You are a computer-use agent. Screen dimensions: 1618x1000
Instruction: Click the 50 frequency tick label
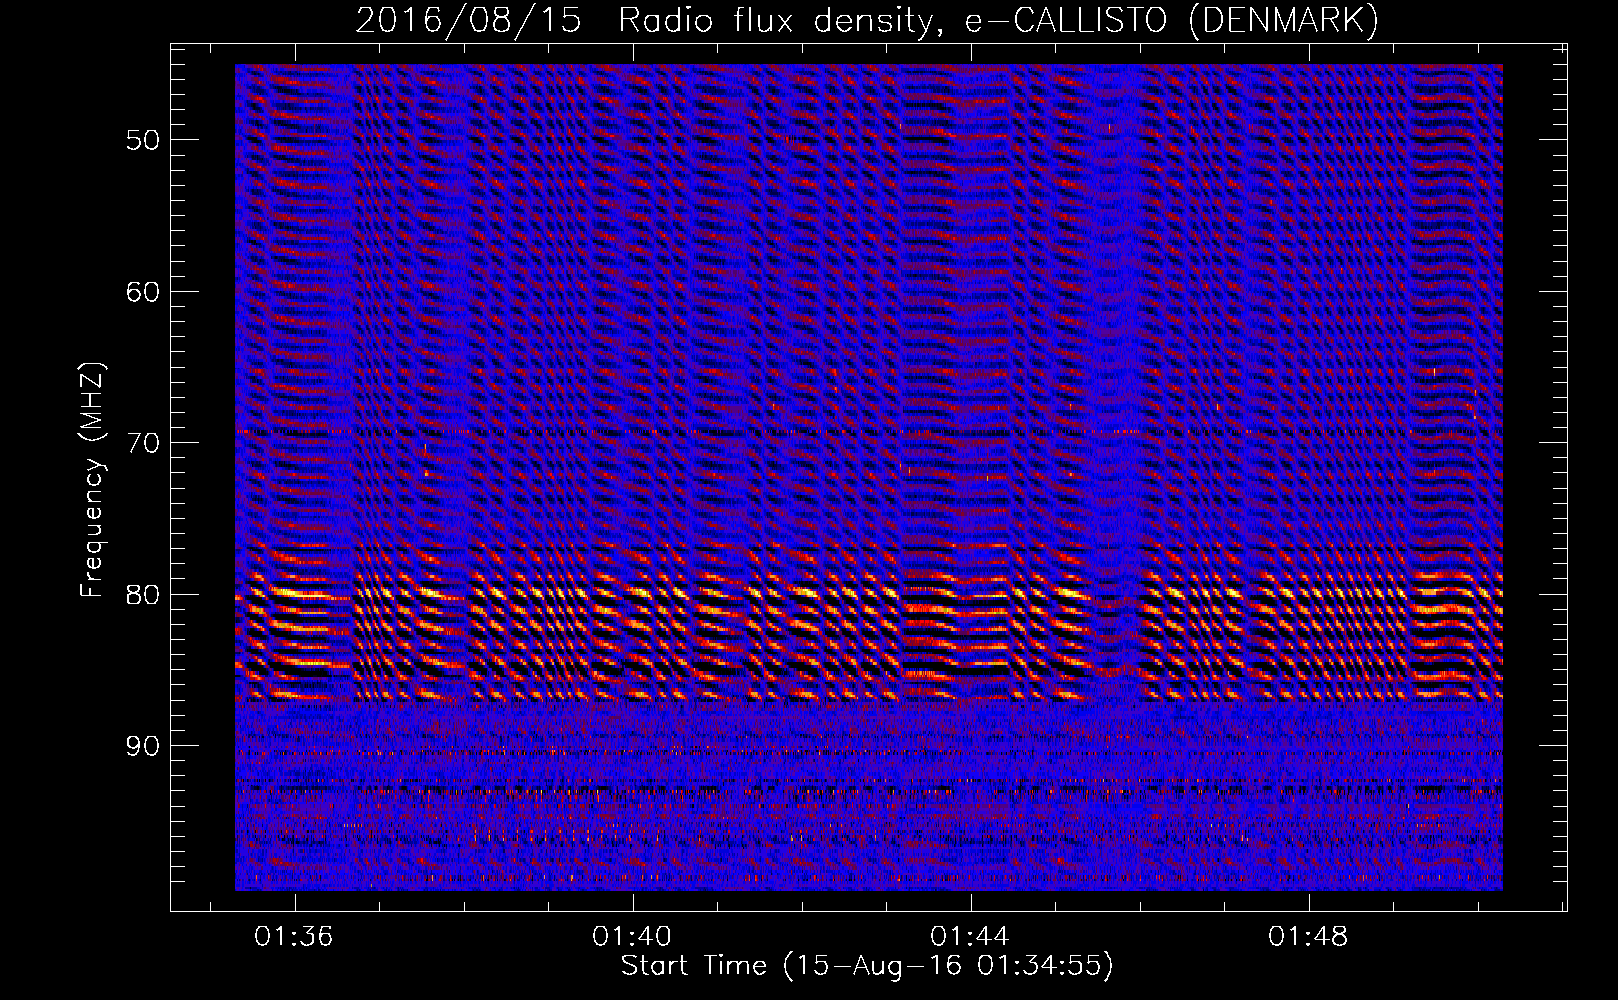(x=142, y=140)
